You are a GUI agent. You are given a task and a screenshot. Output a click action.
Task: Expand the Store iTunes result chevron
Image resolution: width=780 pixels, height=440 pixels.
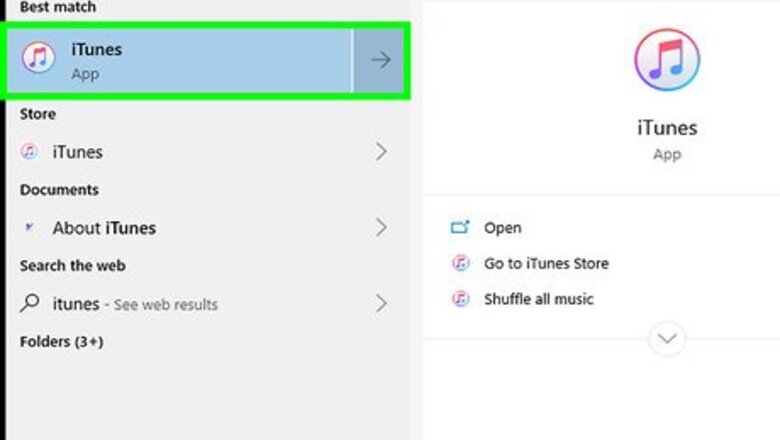pyautogui.click(x=381, y=152)
